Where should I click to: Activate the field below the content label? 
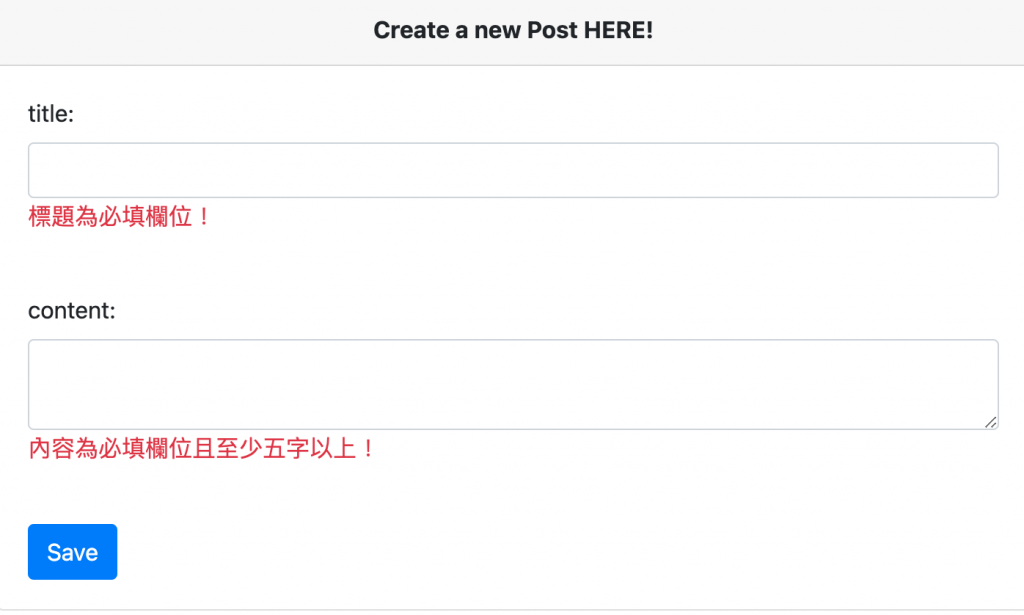coord(513,385)
